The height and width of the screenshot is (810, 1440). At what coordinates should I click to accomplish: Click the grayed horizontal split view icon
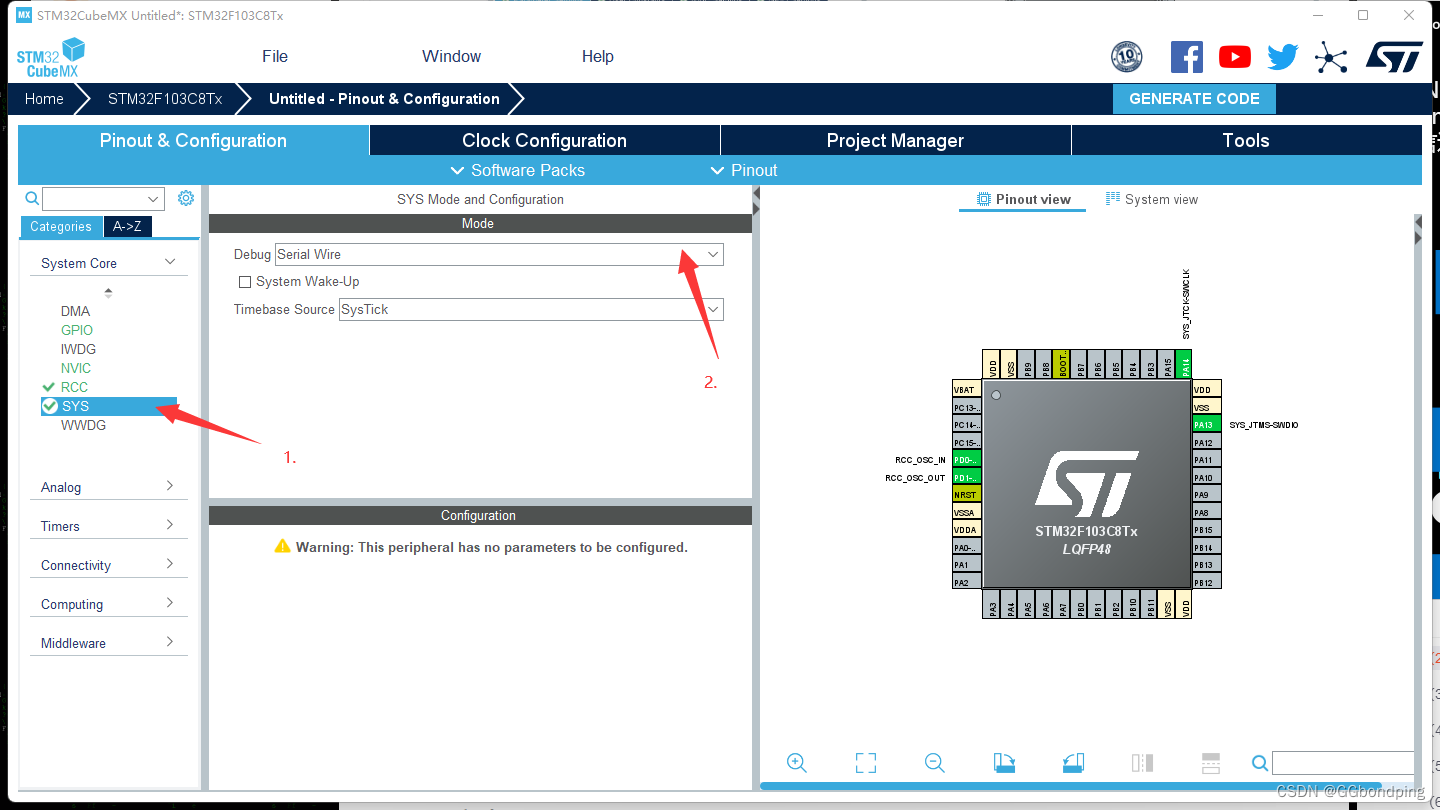(x=1211, y=763)
